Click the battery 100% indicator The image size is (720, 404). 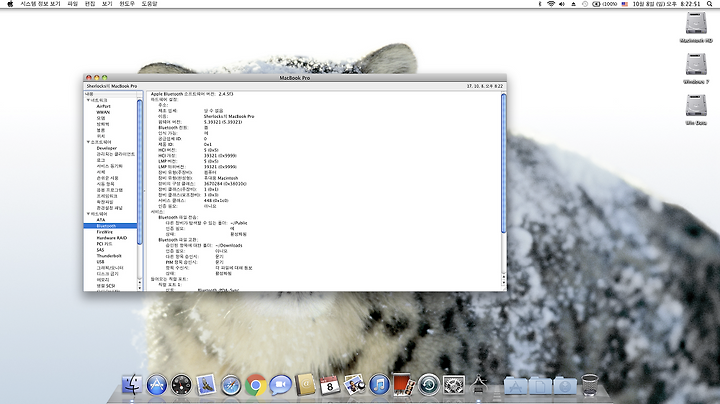pyautogui.click(x=605, y=4)
